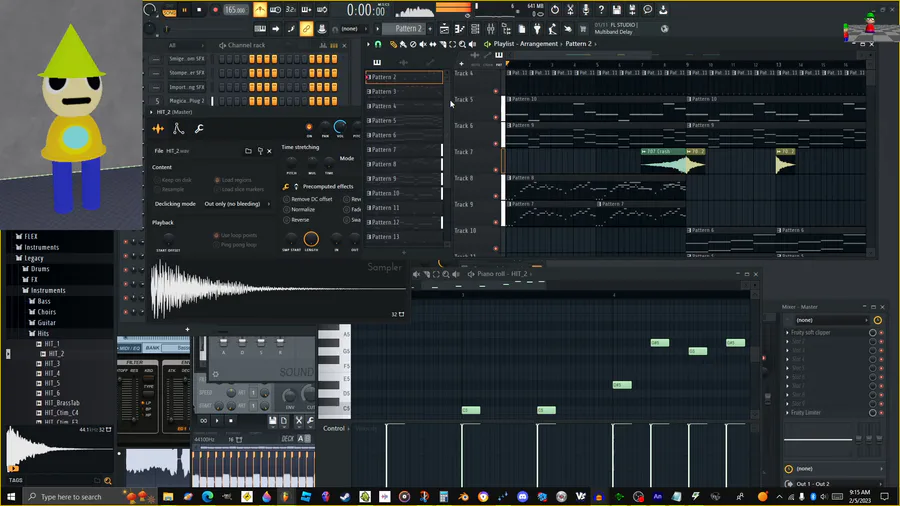
Task: Open sampler waveform settings tab icon
Action: (x=158, y=129)
